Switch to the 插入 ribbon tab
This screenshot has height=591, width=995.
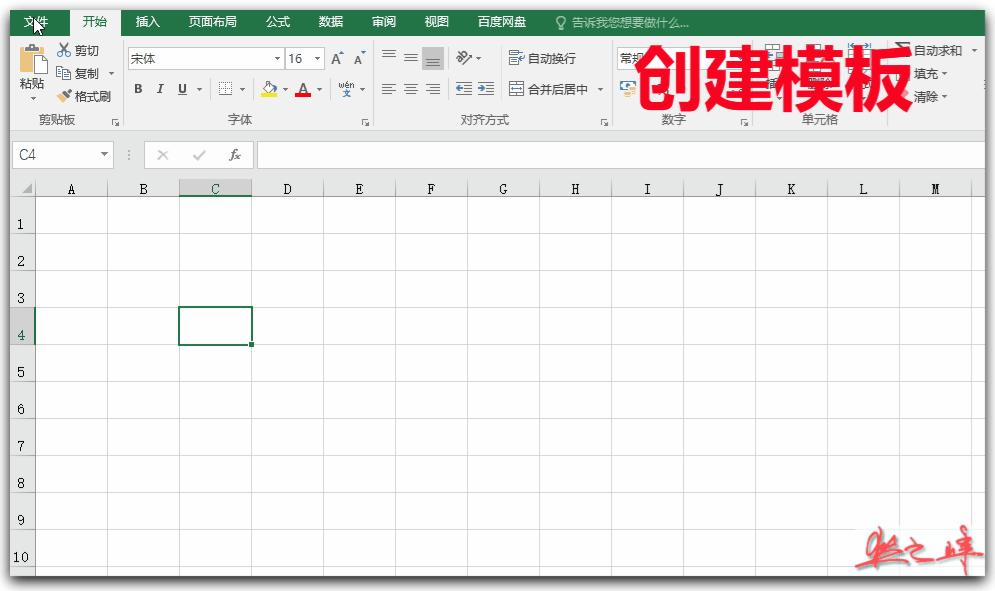pos(146,21)
